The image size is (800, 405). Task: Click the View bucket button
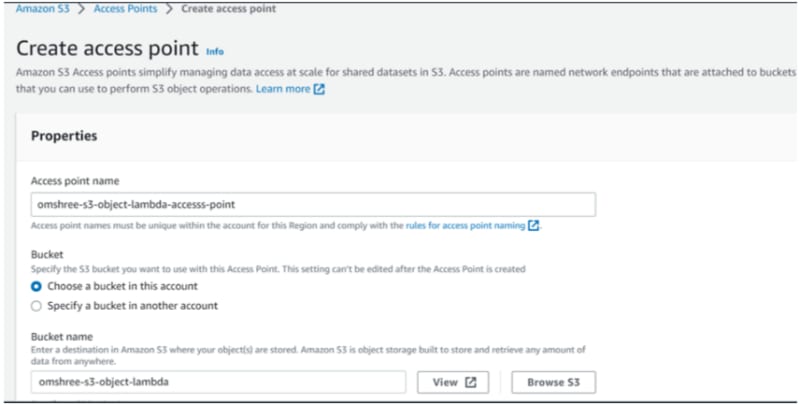point(453,382)
